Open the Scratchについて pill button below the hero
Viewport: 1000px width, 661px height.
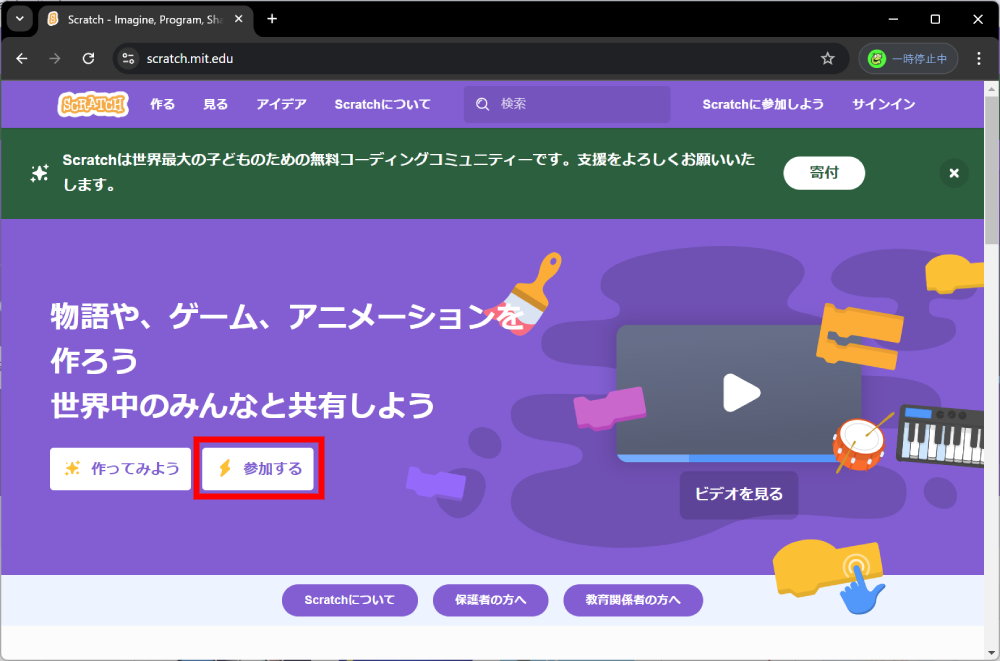pyautogui.click(x=349, y=600)
